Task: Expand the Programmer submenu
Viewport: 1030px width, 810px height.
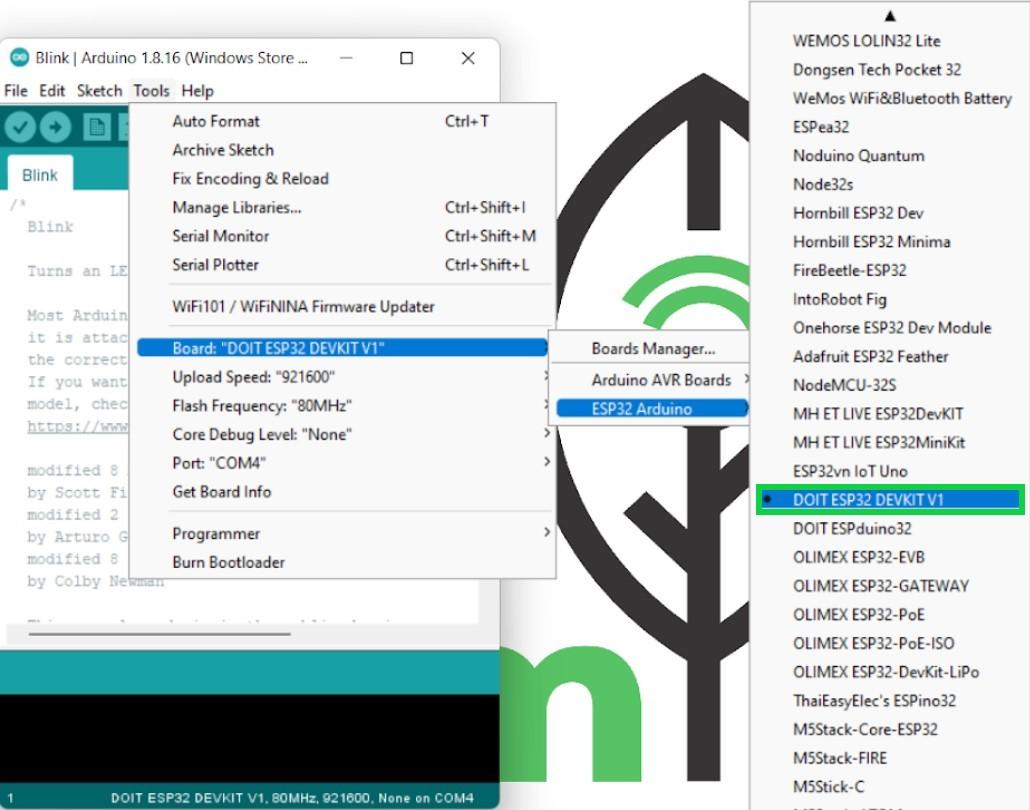Action: 300,533
